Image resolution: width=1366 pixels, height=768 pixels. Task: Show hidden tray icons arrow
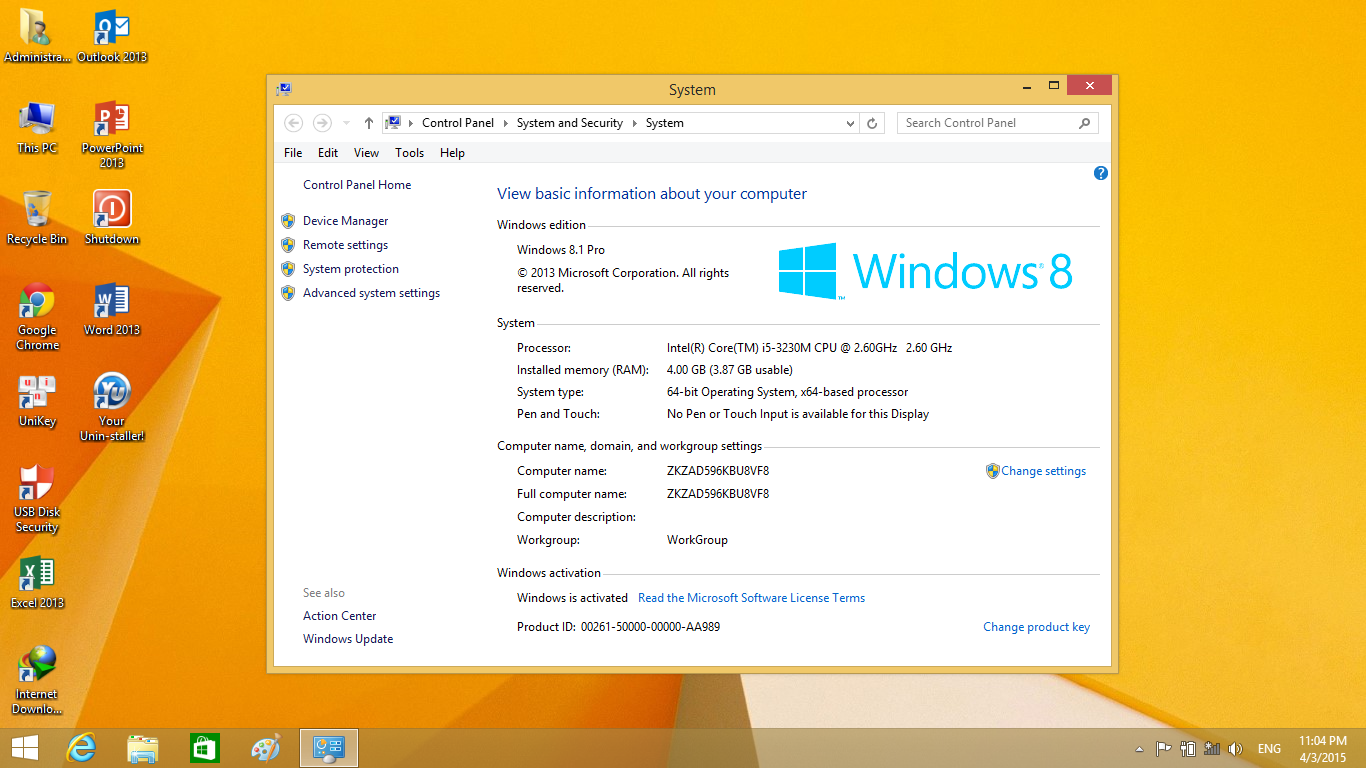click(1139, 749)
